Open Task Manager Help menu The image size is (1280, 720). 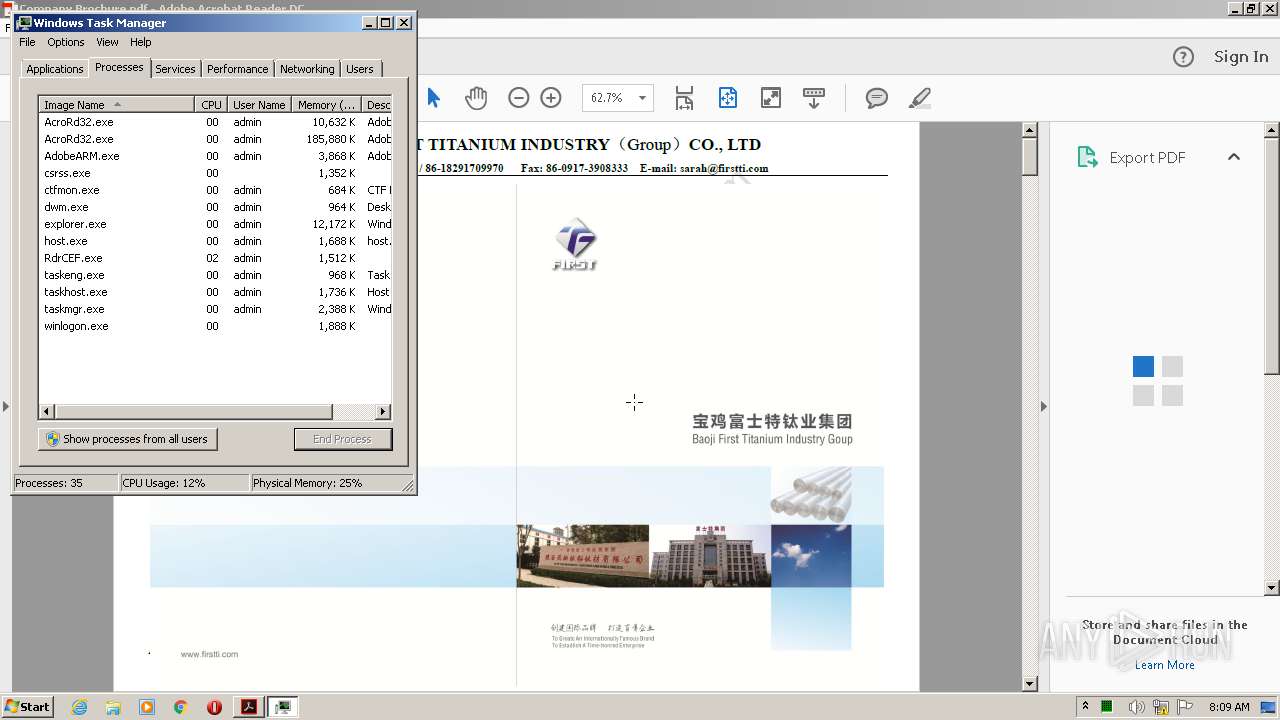[141, 42]
